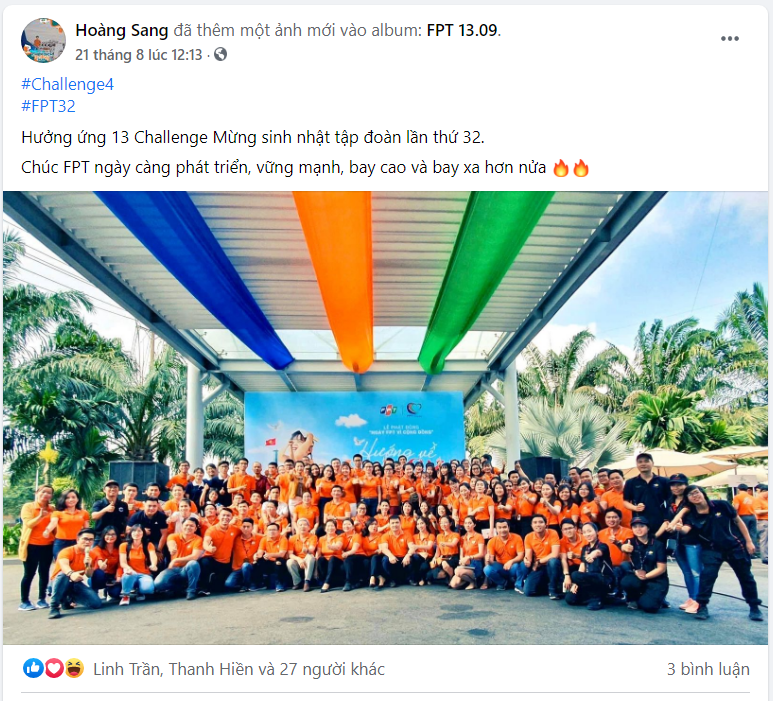
Task: Click the second fire emoji in caption
Action: pyautogui.click(x=581, y=168)
